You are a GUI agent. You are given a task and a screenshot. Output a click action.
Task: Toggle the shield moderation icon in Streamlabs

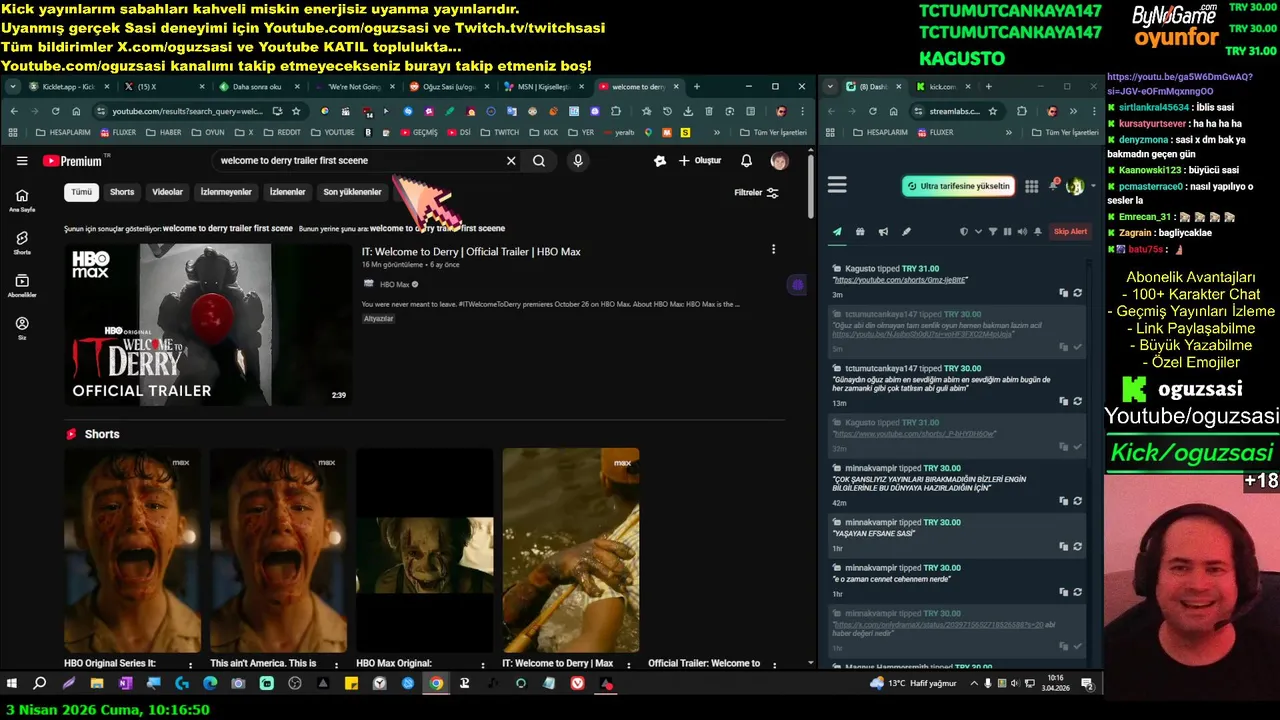coord(964,232)
